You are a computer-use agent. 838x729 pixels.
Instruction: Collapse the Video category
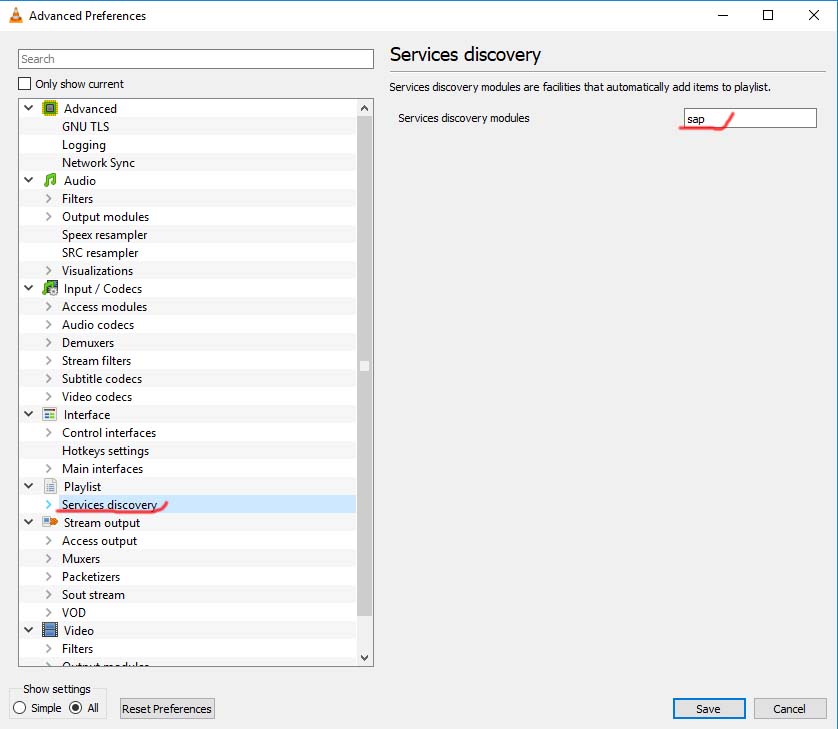29,630
